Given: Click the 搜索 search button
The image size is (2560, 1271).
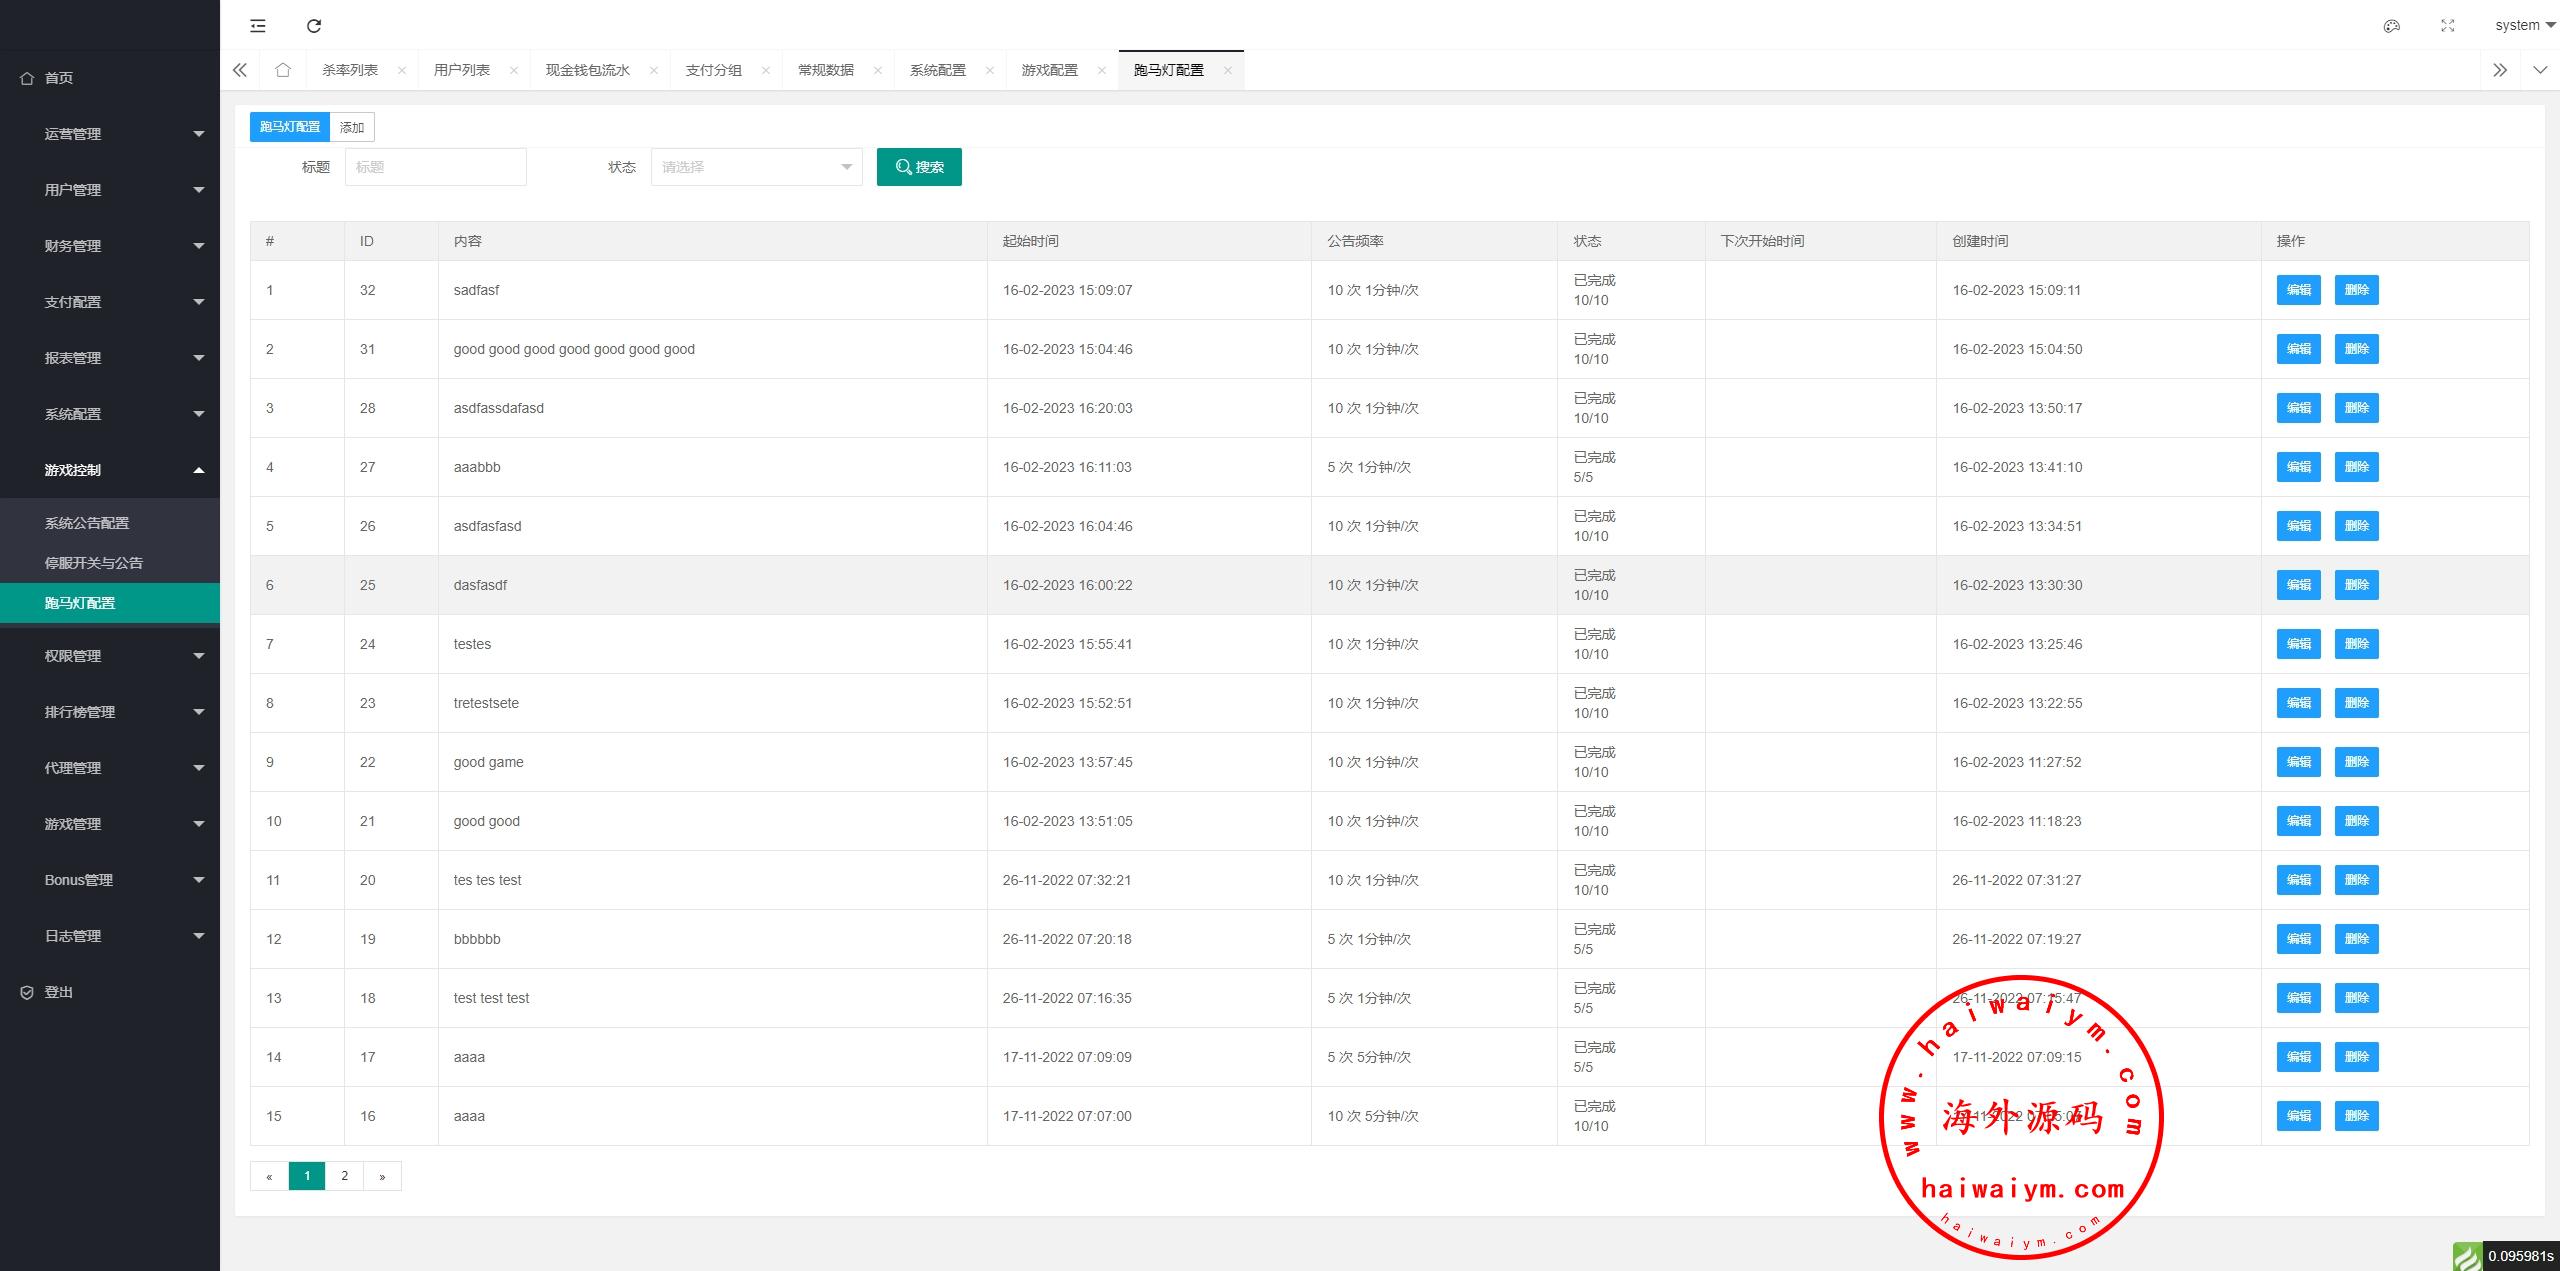Looking at the screenshot, I should click(919, 167).
